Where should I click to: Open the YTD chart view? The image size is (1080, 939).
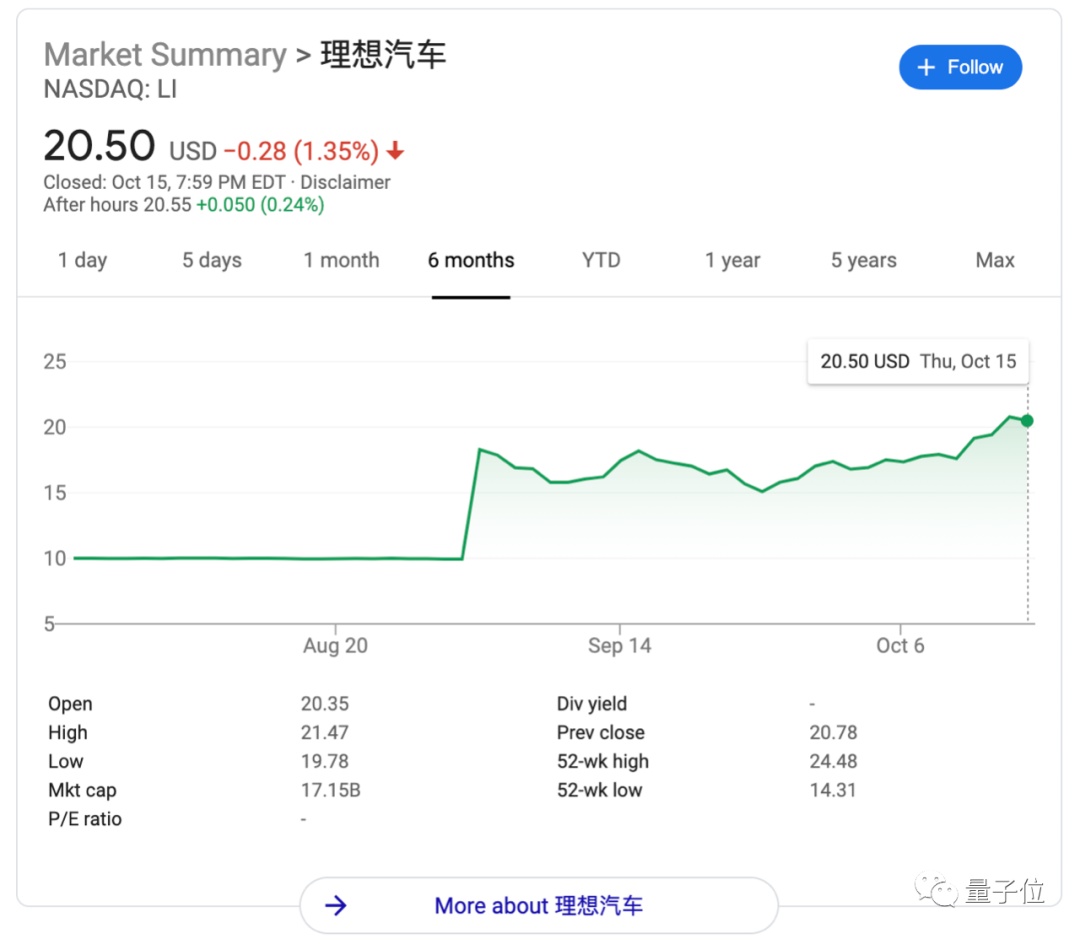click(600, 260)
